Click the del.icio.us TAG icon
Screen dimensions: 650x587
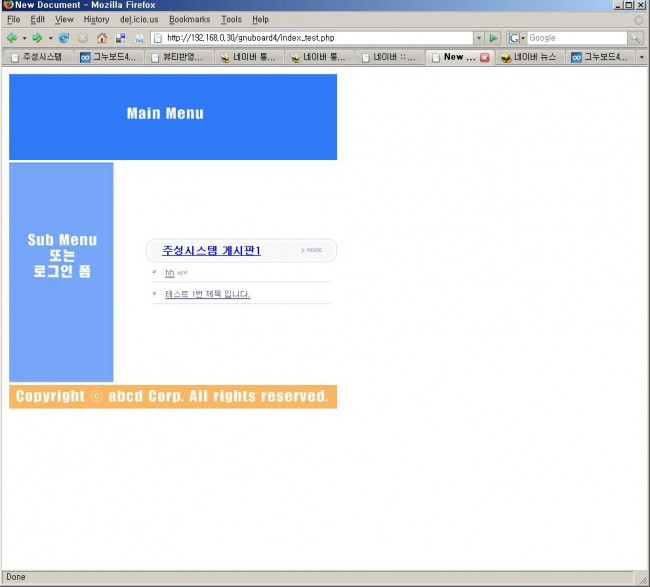tap(139, 38)
